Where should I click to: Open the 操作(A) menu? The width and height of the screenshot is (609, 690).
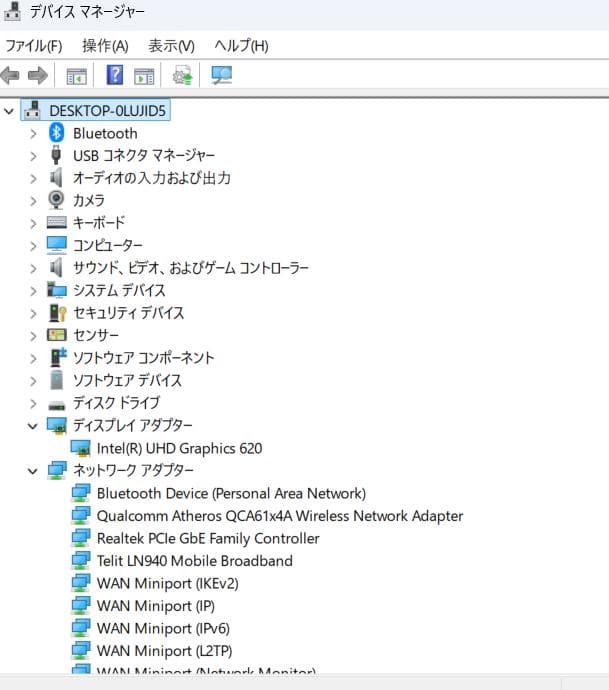click(x=105, y=46)
